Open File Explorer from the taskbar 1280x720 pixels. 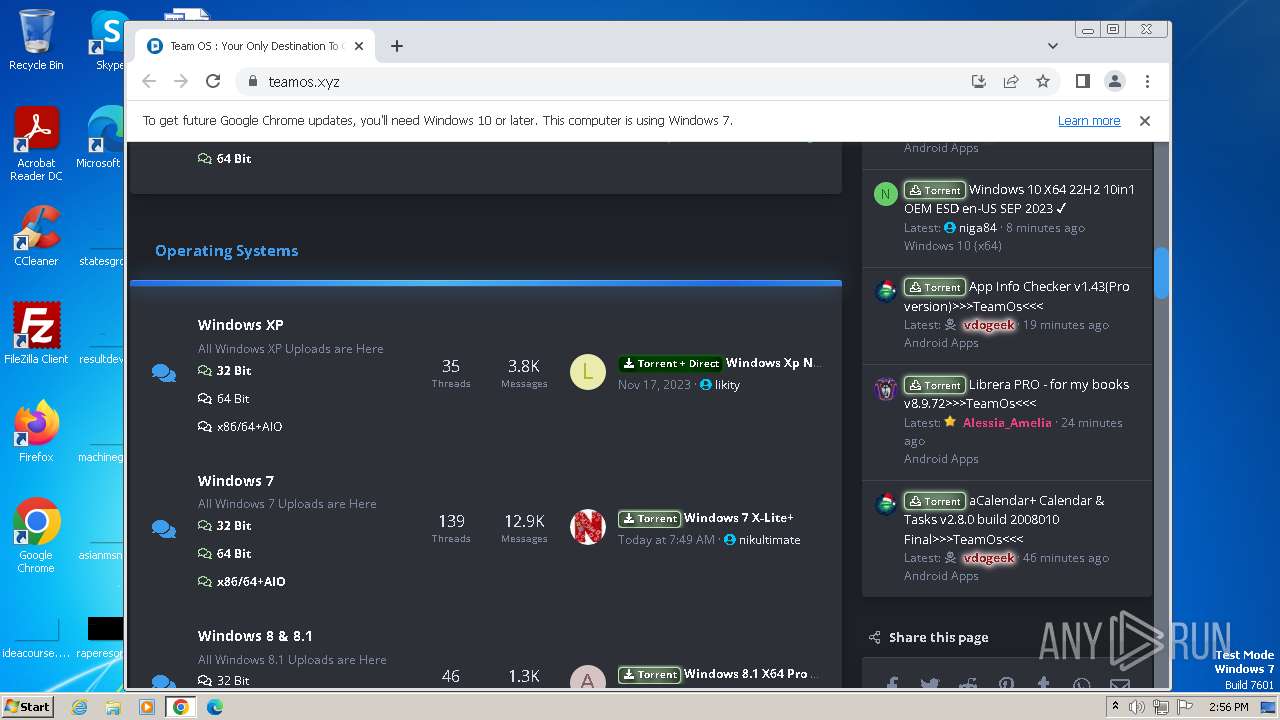113,707
